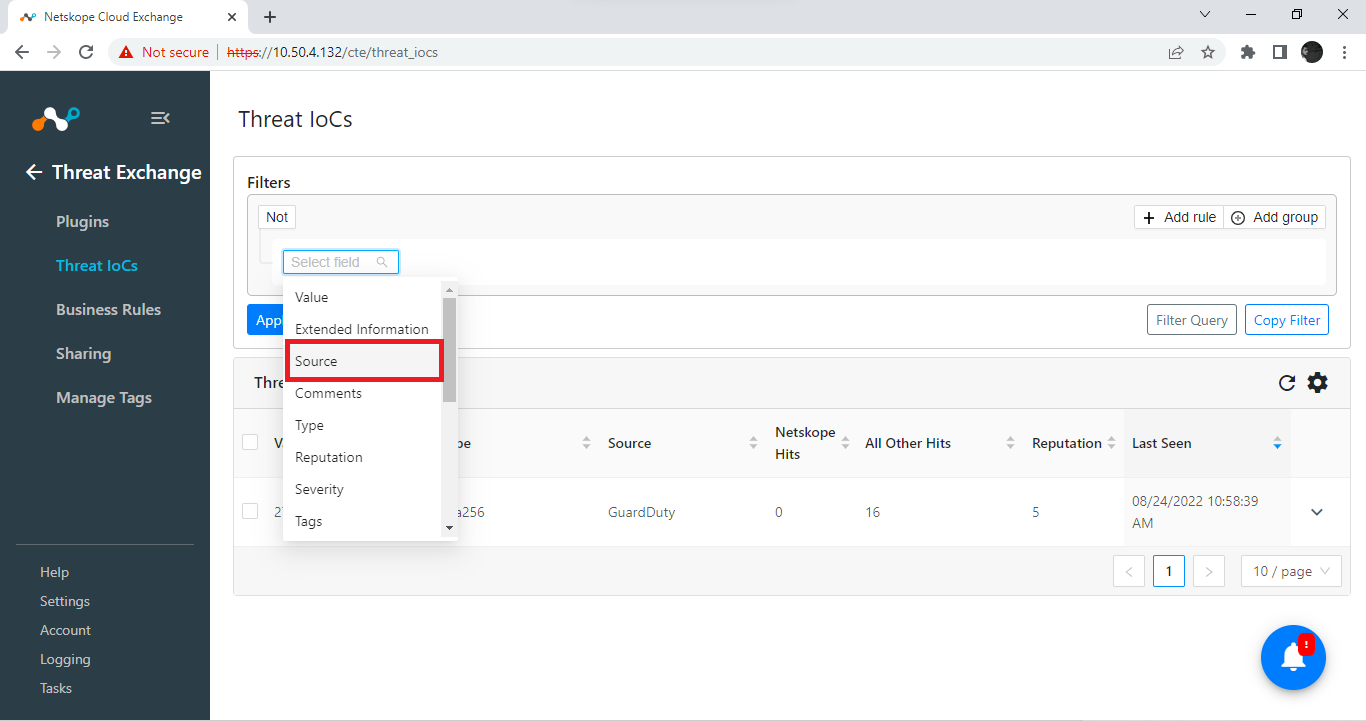Click scroll-down arrow in field dropdown
1366x721 pixels.
pyautogui.click(x=449, y=528)
